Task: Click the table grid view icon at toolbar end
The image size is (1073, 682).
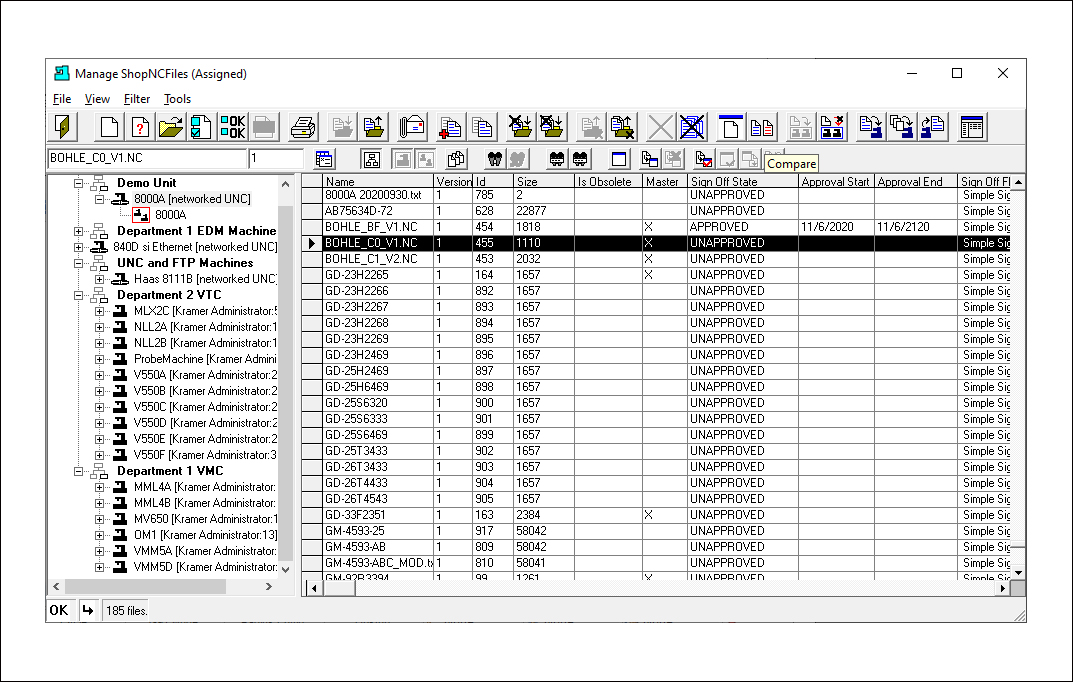Action: pos(972,127)
